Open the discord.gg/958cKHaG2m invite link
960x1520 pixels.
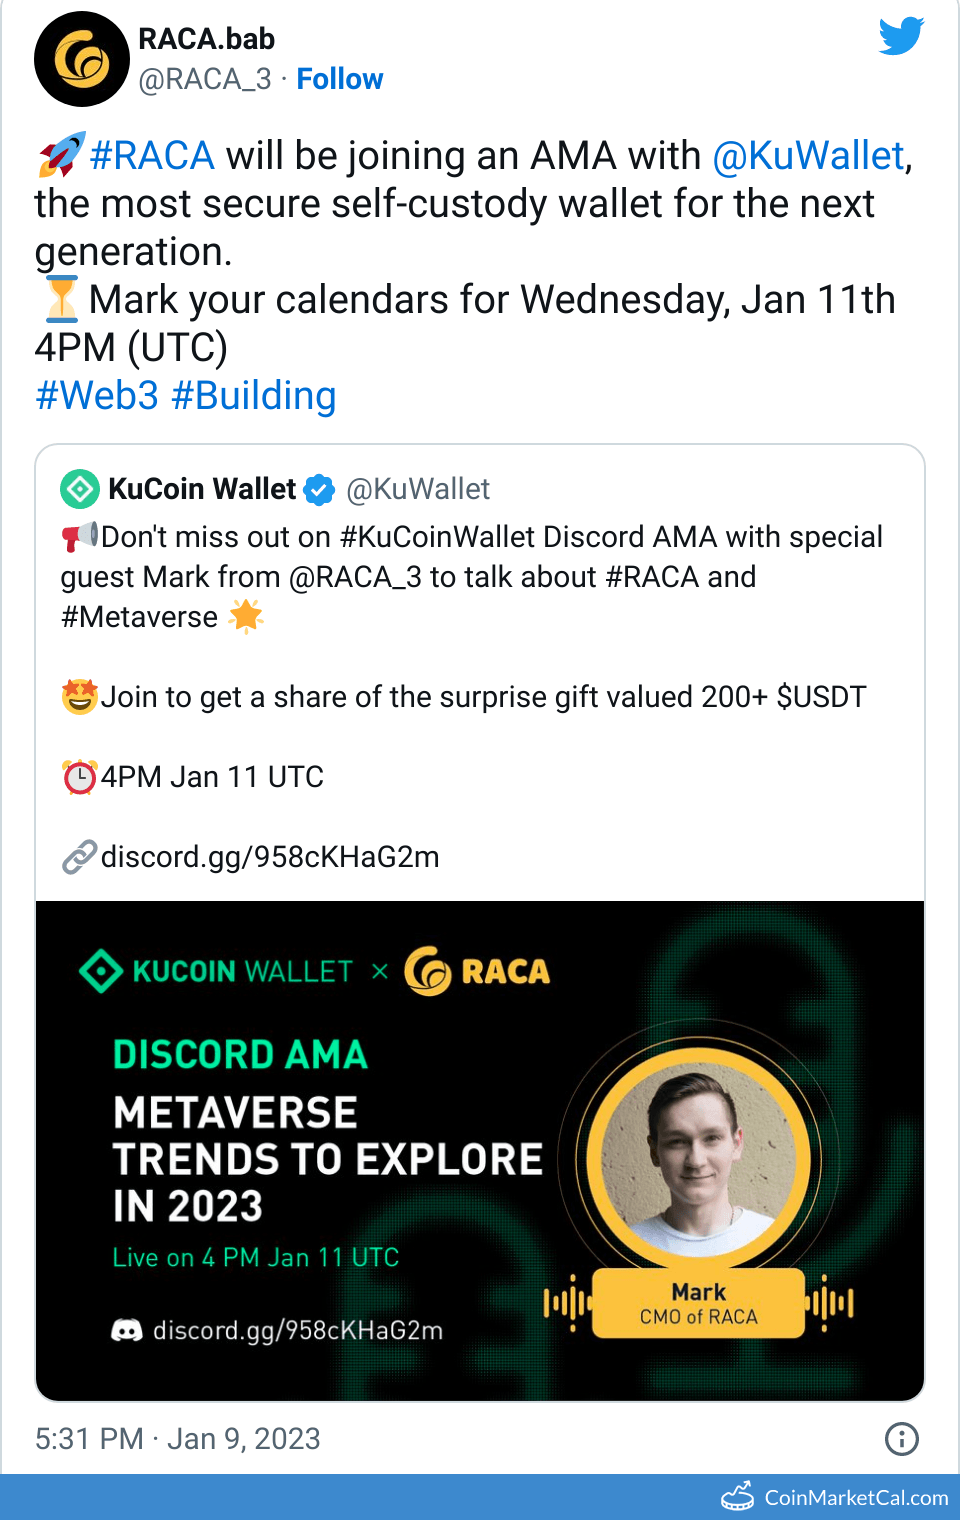270,857
